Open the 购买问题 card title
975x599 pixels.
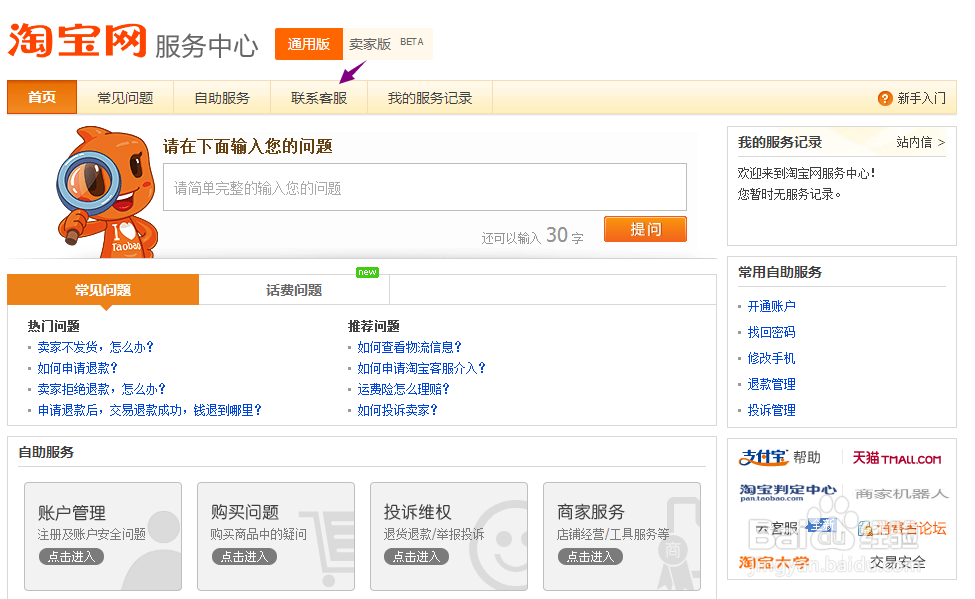click(244, 513)
